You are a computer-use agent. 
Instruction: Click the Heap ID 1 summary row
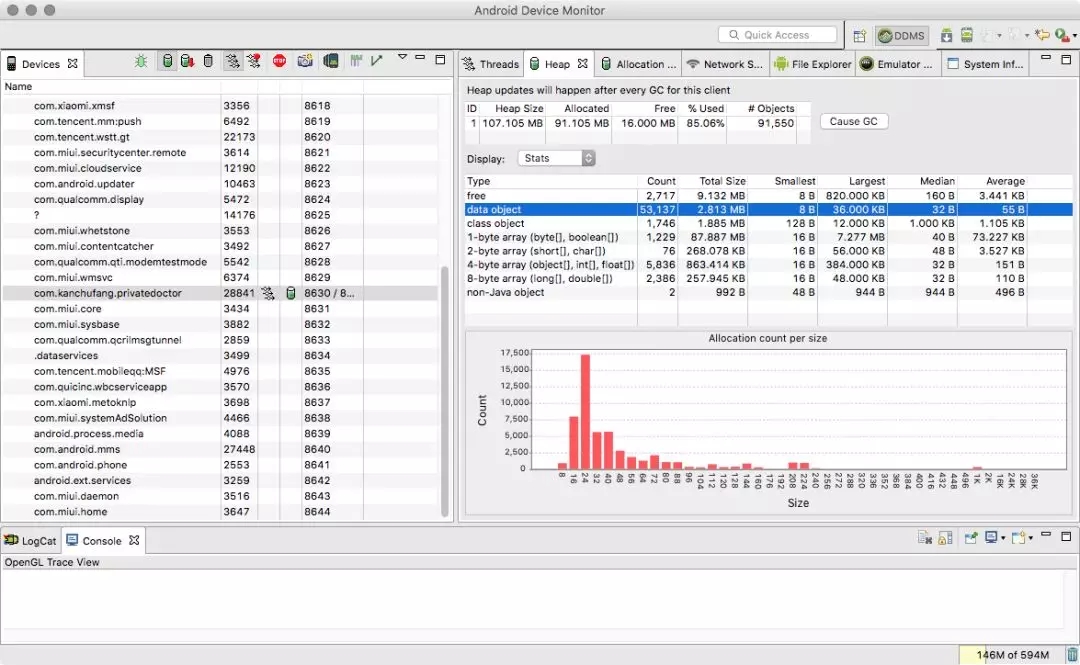tap(638, 123)
